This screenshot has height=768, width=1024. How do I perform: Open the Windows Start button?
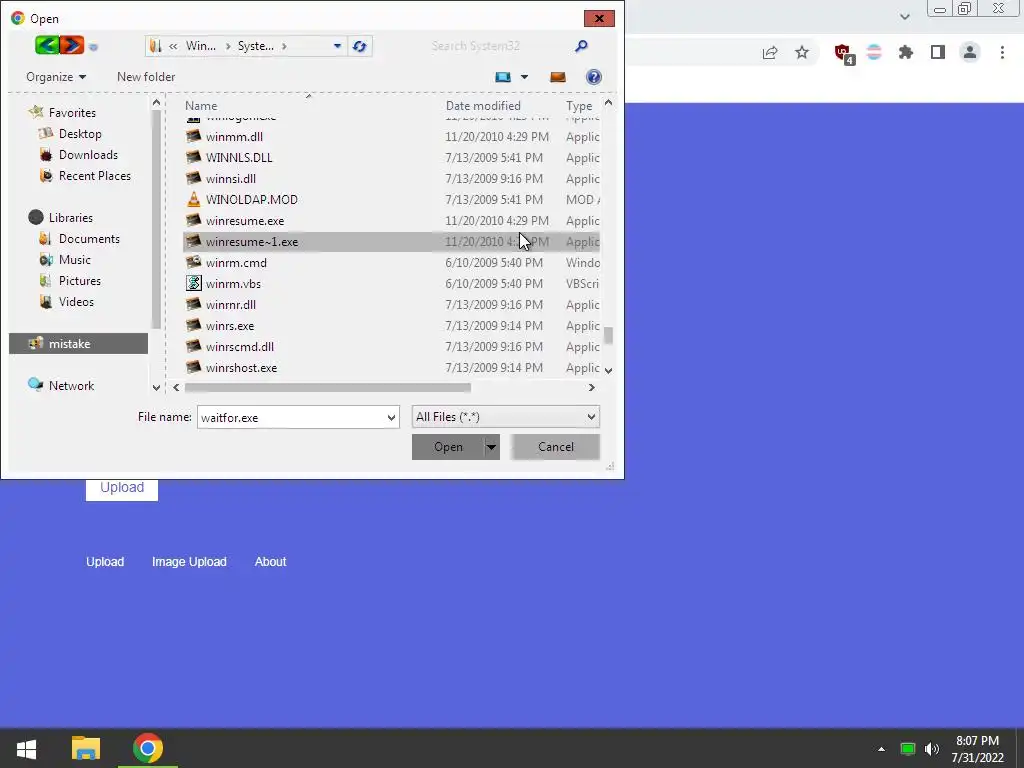click(26, 748)
